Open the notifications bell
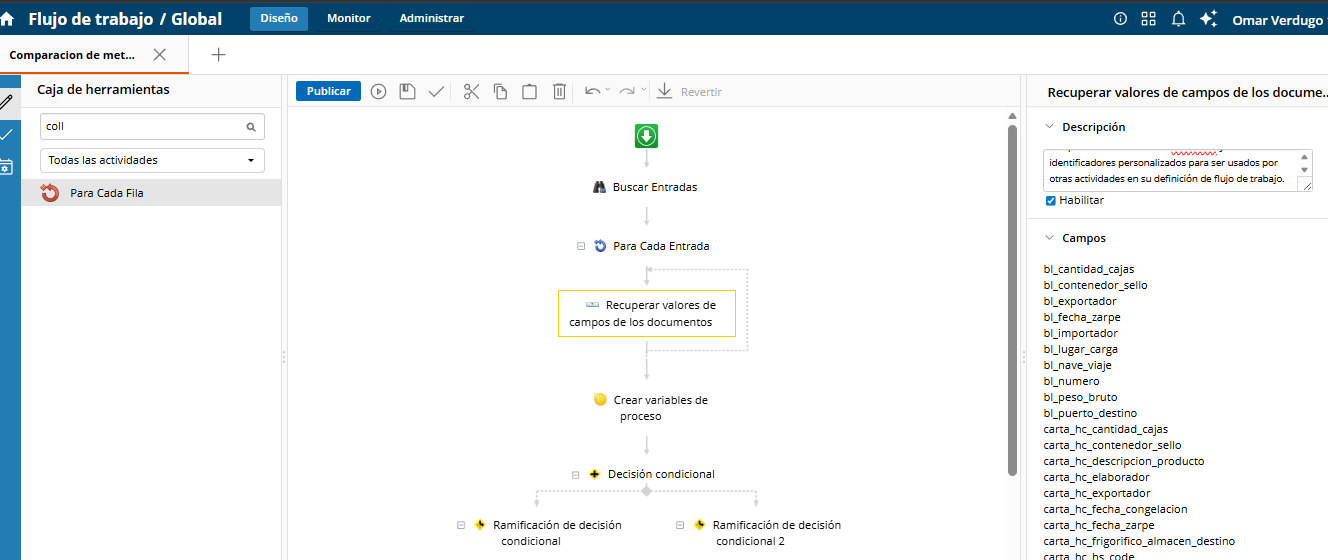The image size is (1328, 560). (1178, 19)
